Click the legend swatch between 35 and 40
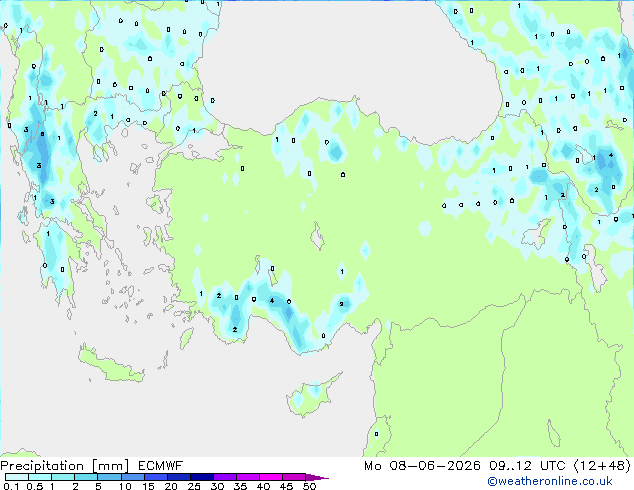The image size is (634, 490). [248, 477]
